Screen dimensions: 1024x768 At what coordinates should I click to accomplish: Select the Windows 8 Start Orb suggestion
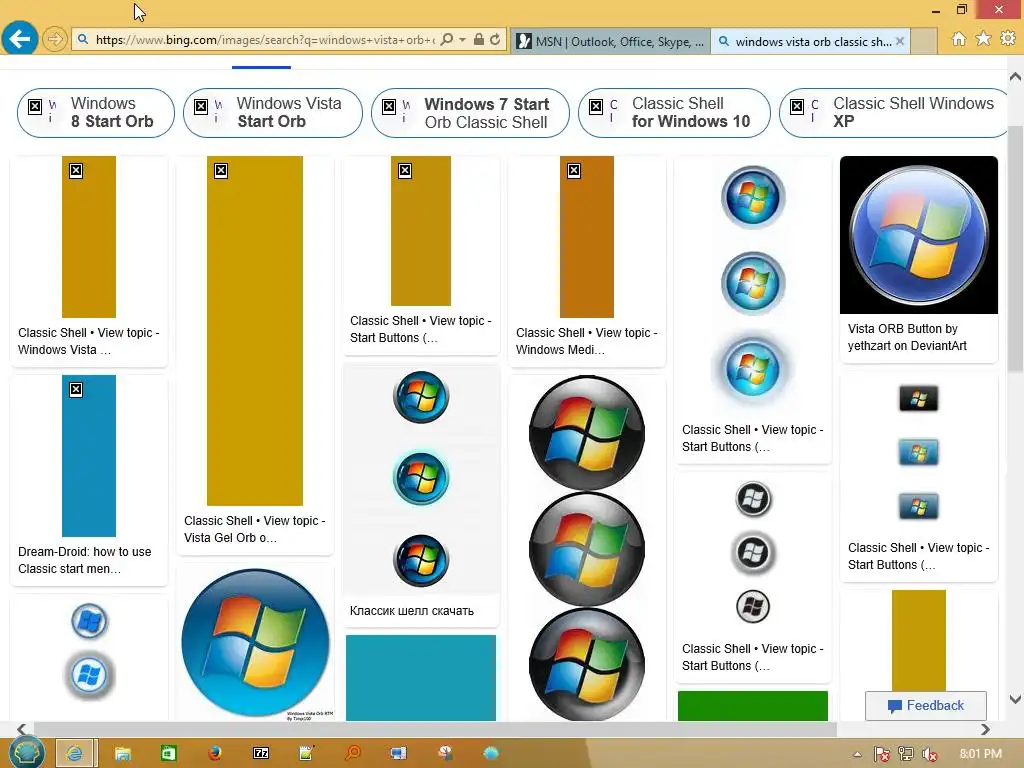click(96, 113)
